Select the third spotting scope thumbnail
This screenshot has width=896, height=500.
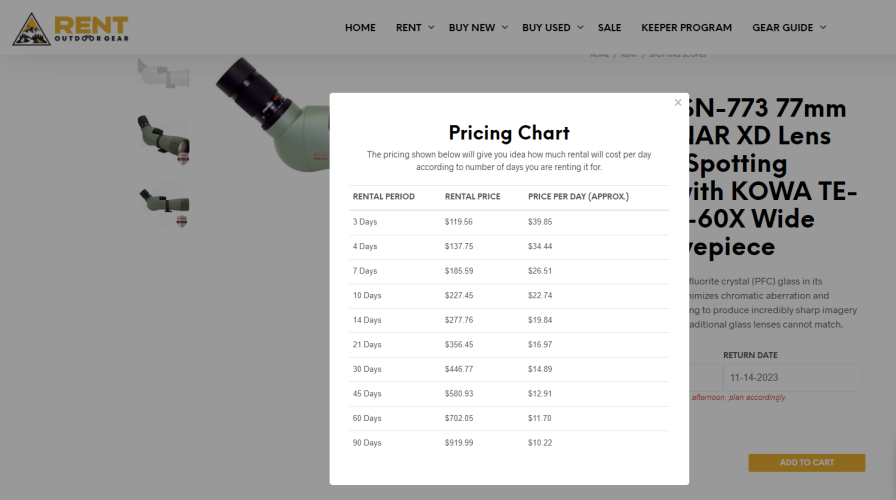click(x=164, y=206)
